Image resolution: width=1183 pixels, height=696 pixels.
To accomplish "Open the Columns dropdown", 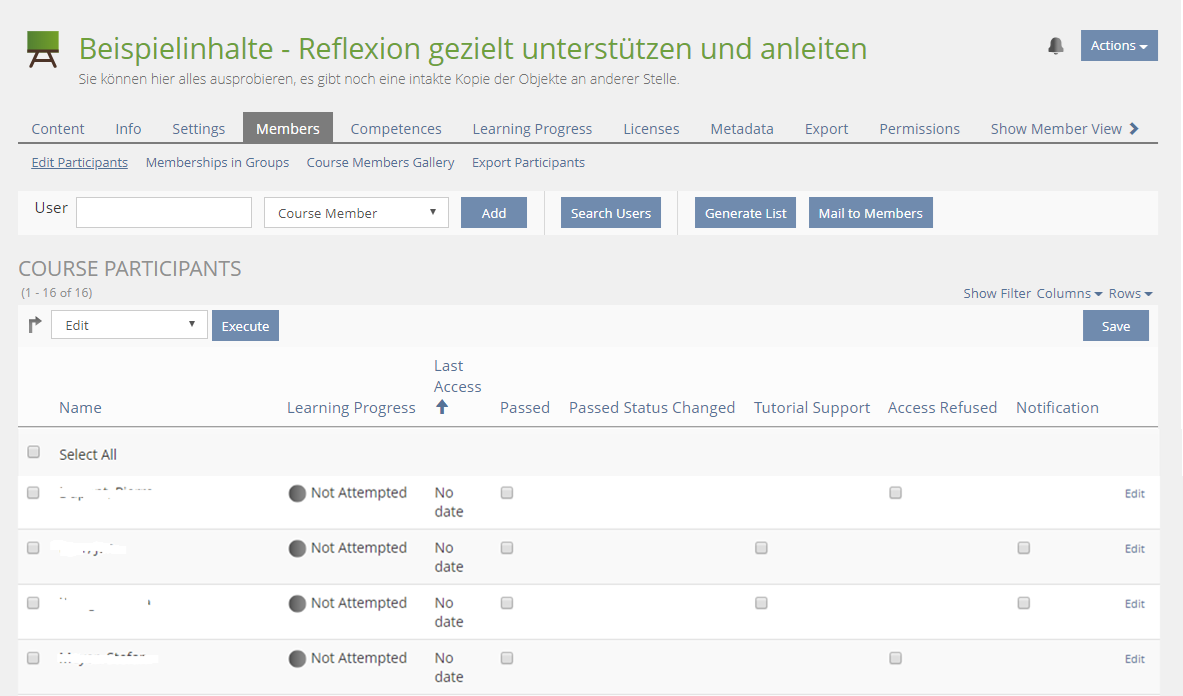I will point(1069,293).
